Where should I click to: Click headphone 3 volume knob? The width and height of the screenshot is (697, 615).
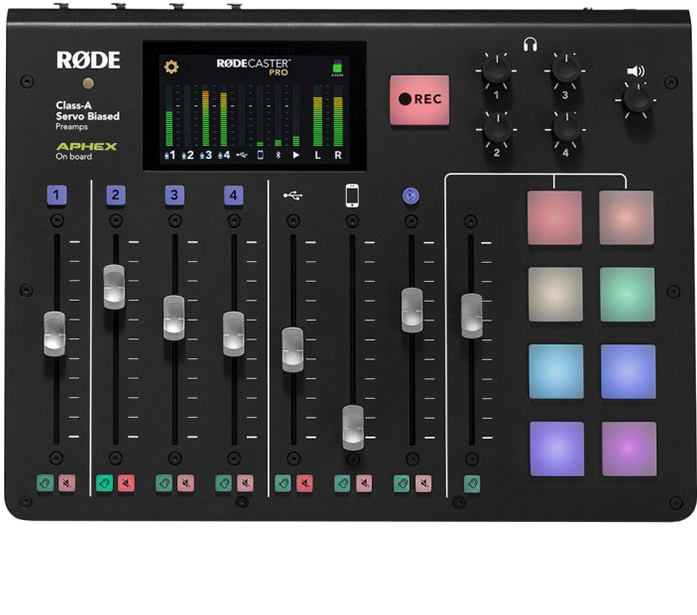(565, 70)
